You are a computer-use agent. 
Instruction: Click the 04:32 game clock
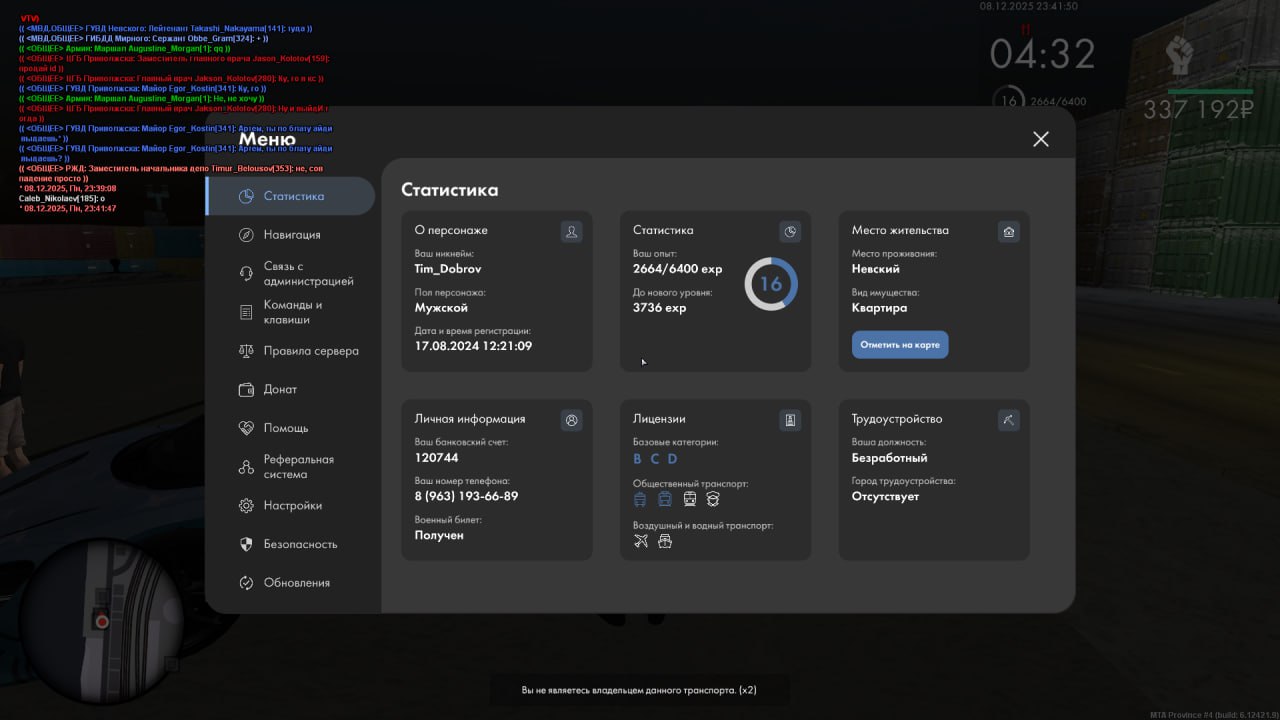[1043, 54]
